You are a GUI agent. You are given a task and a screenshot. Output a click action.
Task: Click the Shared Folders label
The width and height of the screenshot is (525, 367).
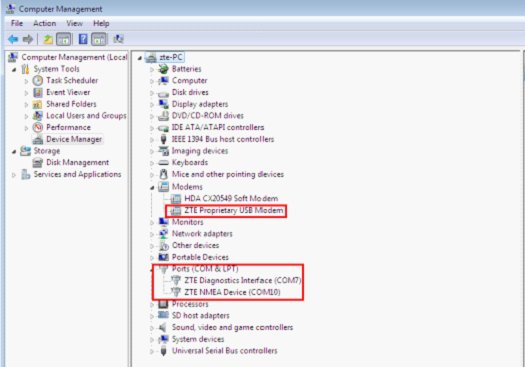tap(71, 104)
